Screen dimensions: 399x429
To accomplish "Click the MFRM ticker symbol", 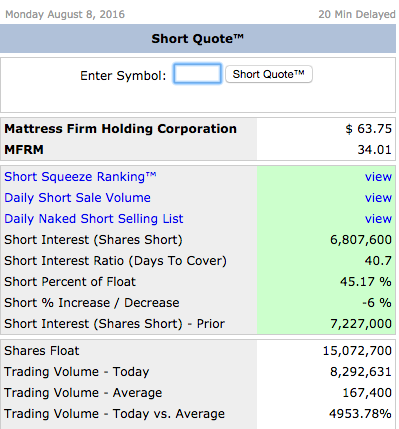I will (24, 150).
